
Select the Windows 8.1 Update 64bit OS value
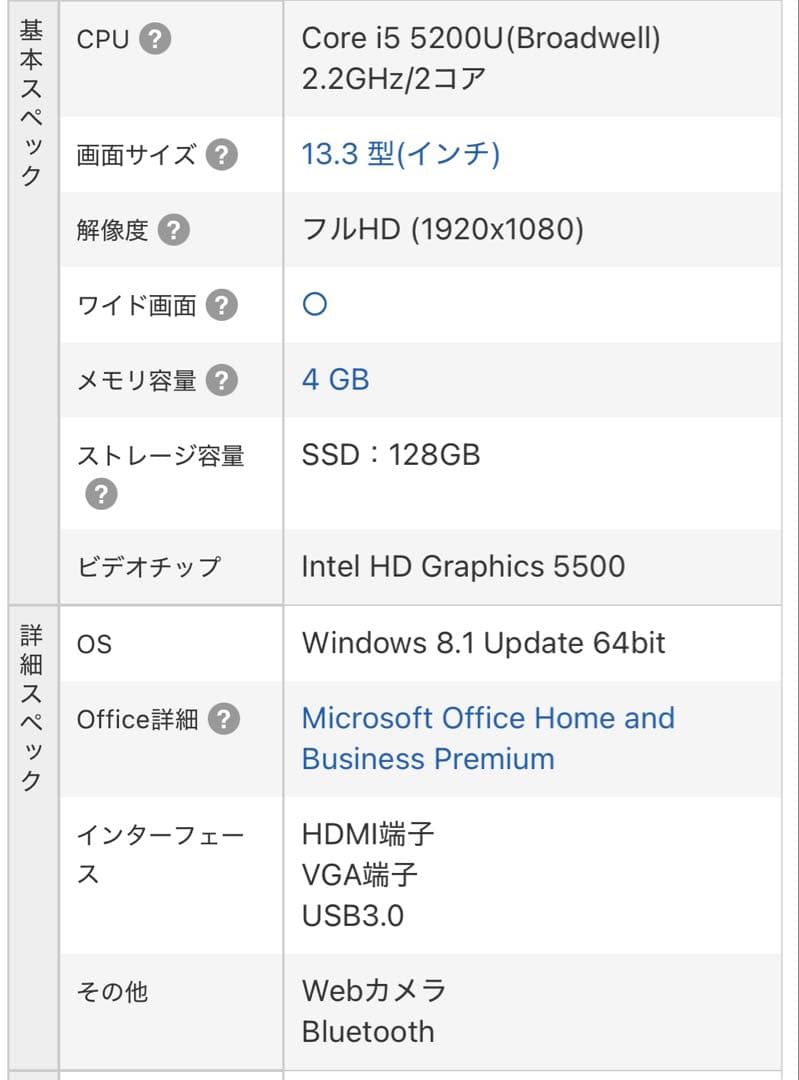pyautogui.click(x=483, y=643)
